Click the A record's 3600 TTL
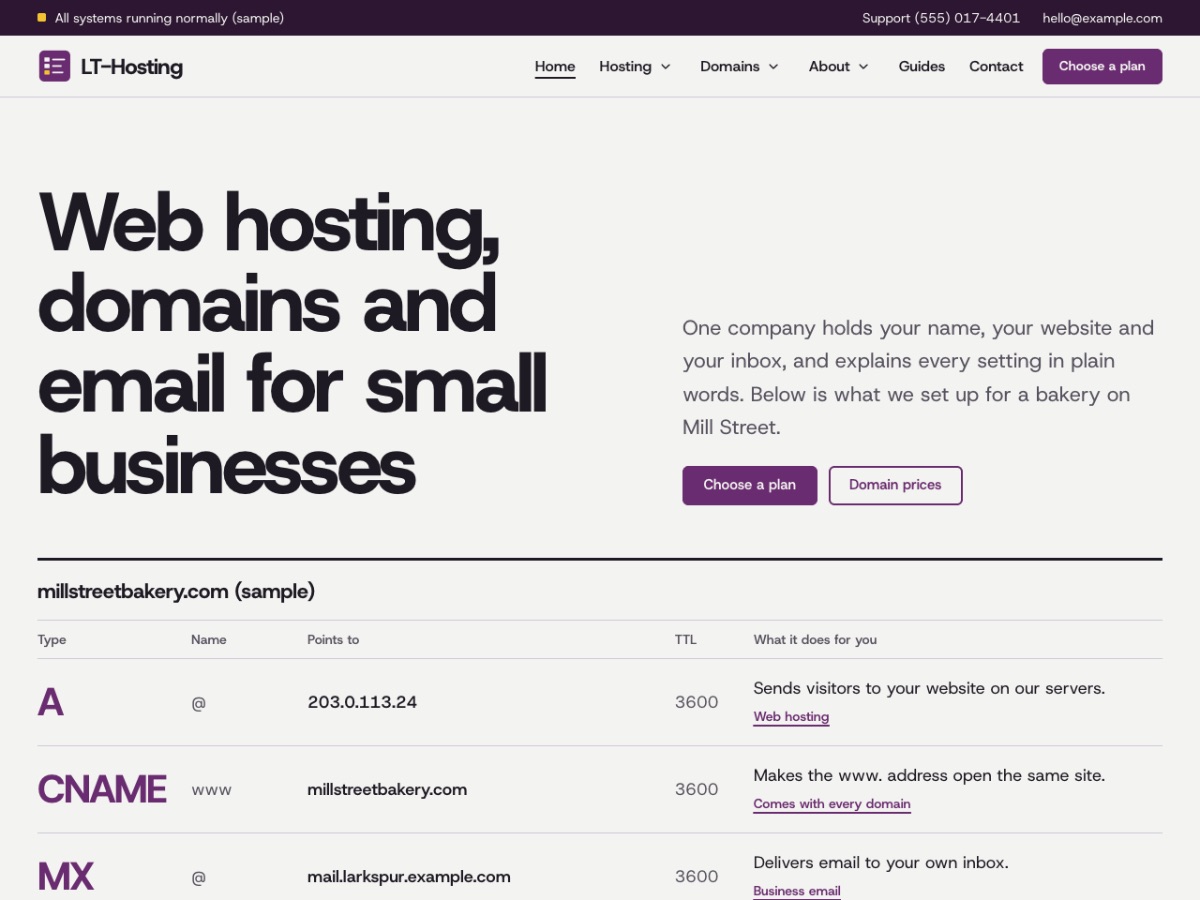The height and width of the screenshot is (900, 1200). tap(697, 702)
